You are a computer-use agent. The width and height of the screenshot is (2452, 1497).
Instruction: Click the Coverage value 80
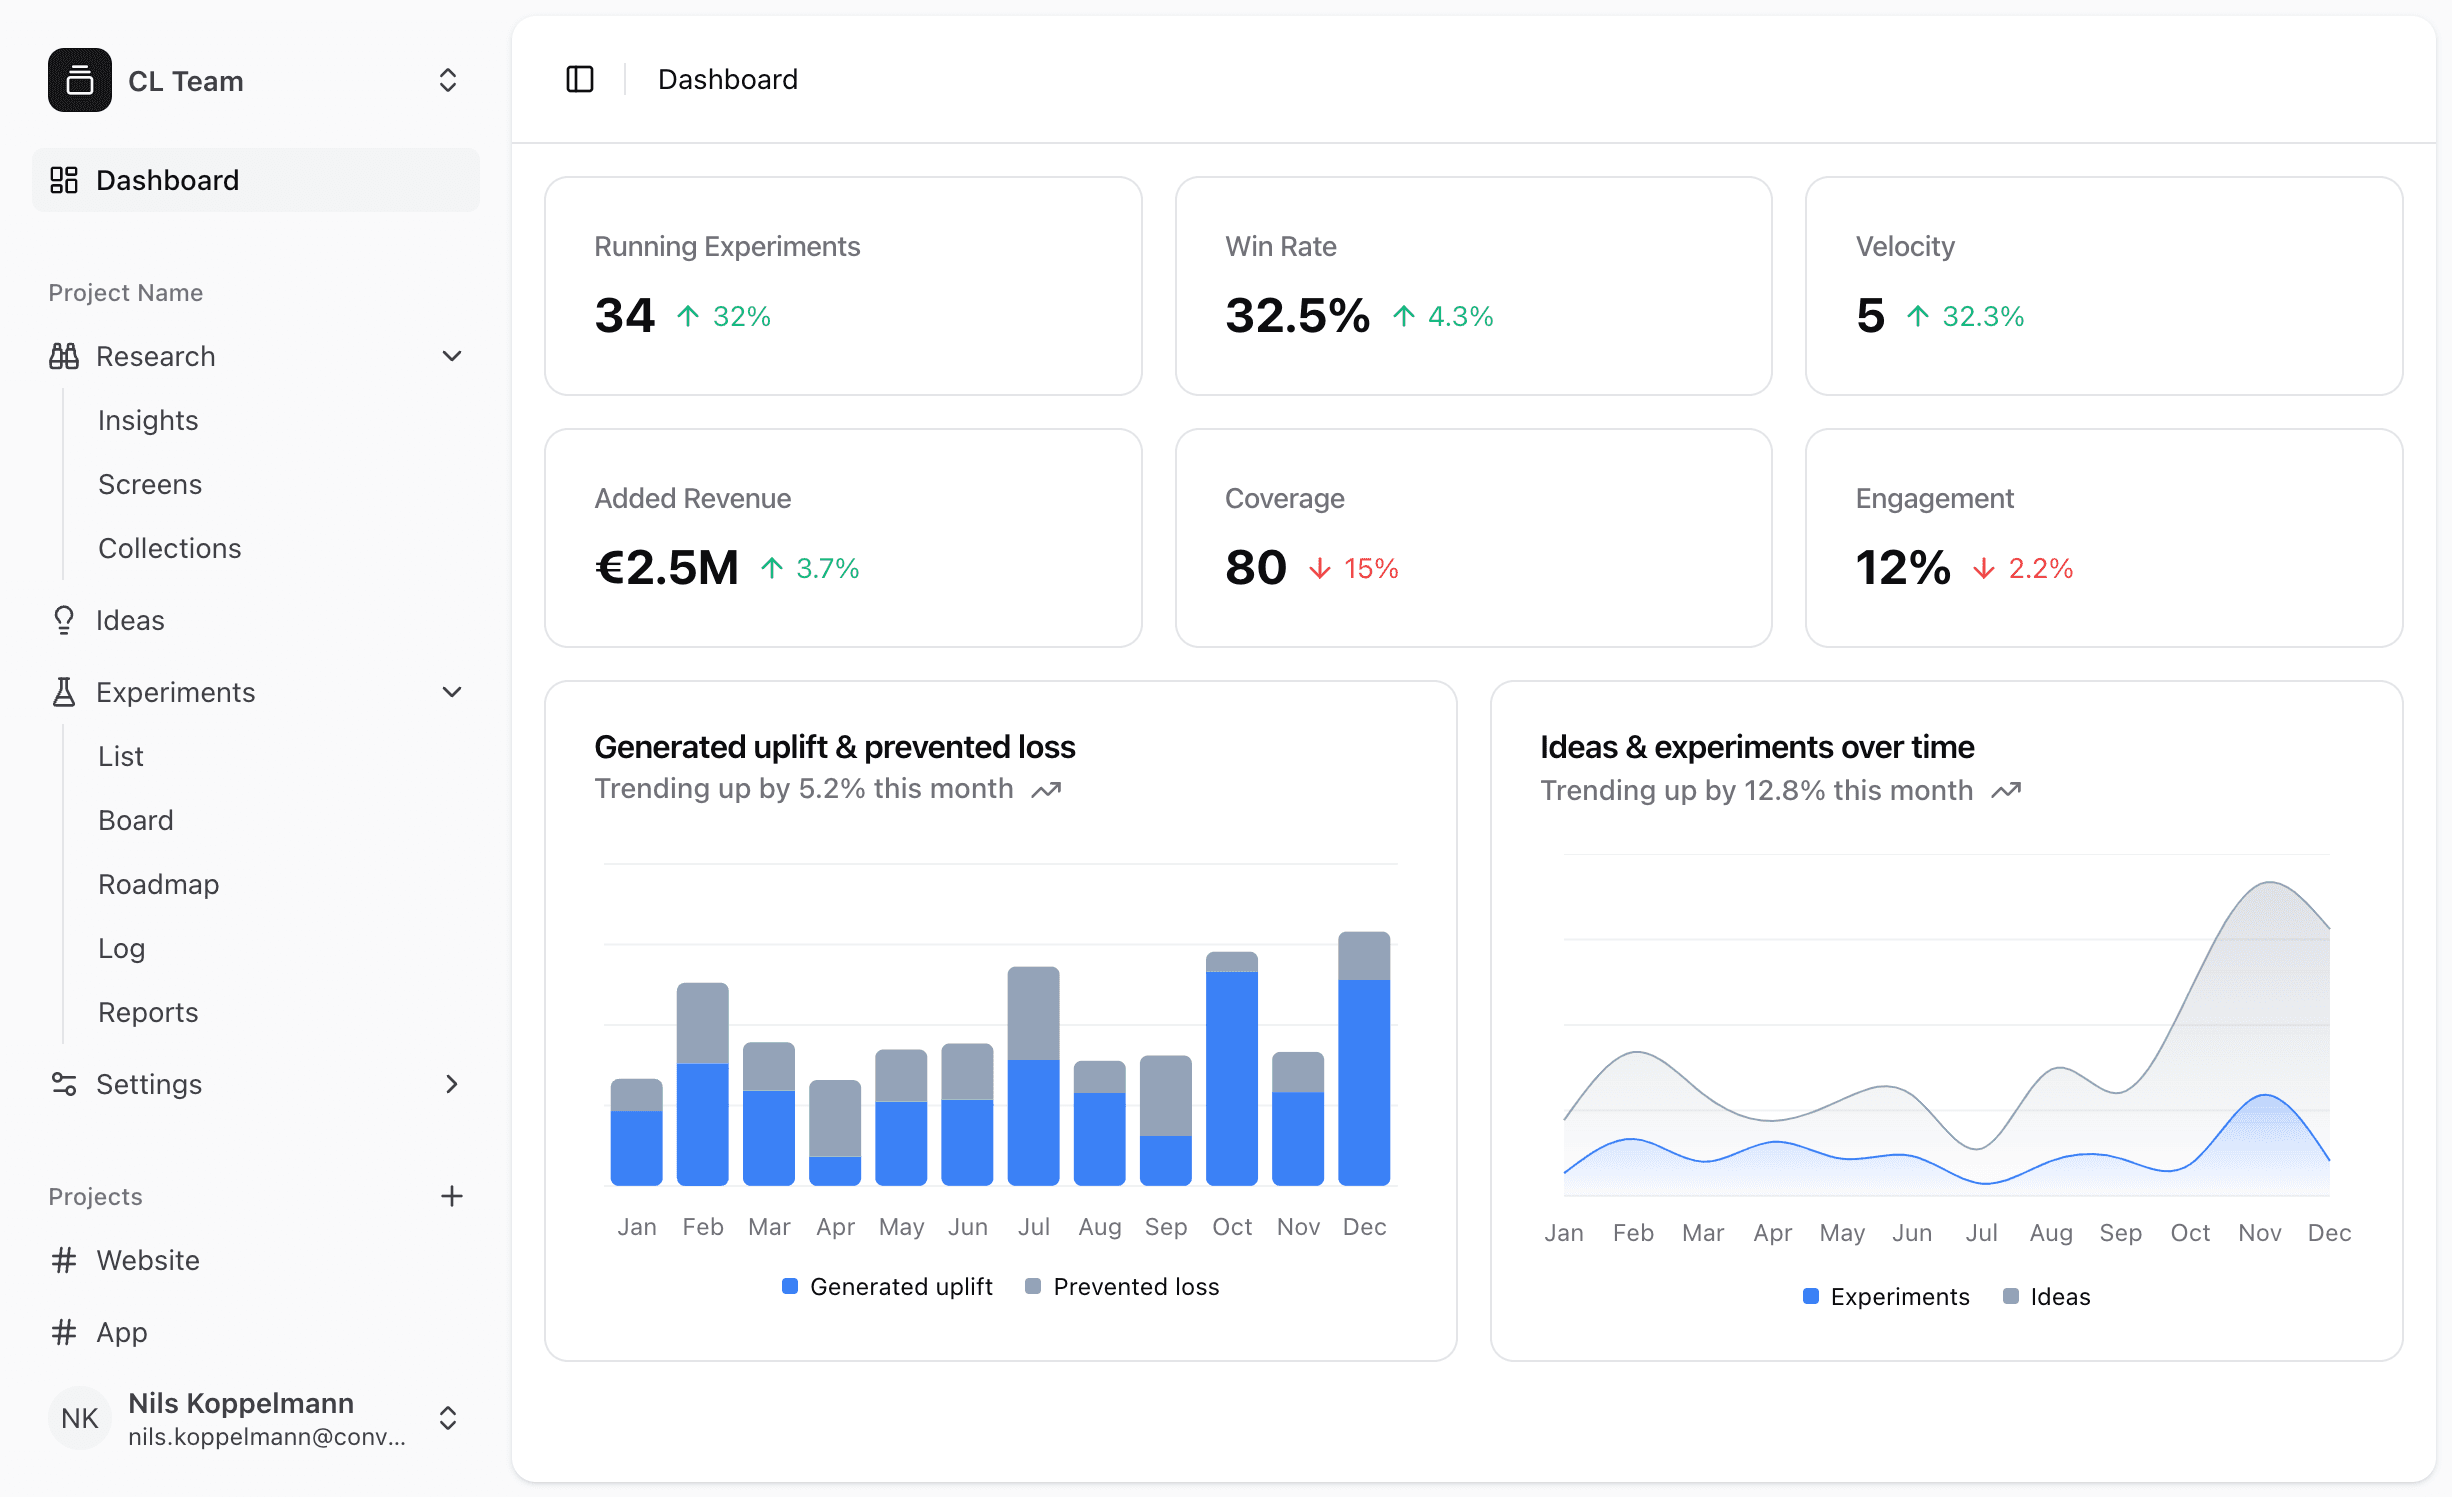pyautogui.click(x=1256, y=568)
